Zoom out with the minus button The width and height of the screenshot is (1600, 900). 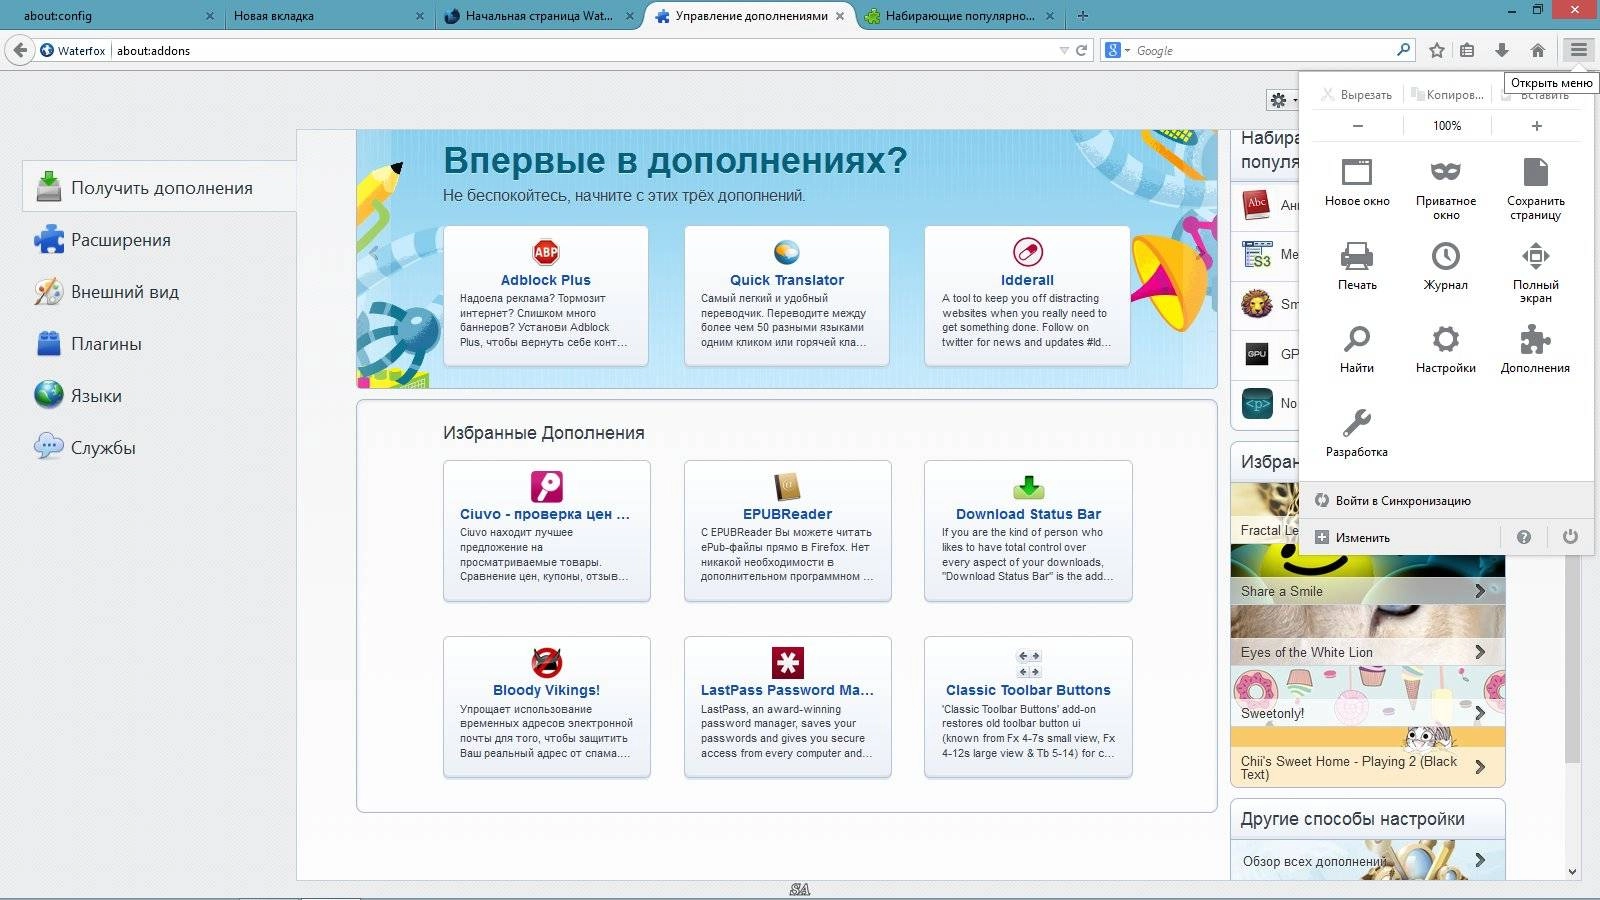[1357, 126]
